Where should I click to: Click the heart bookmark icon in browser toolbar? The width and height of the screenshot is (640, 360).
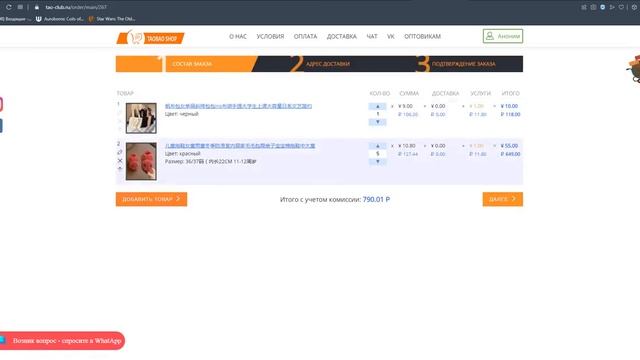[621, 7]
